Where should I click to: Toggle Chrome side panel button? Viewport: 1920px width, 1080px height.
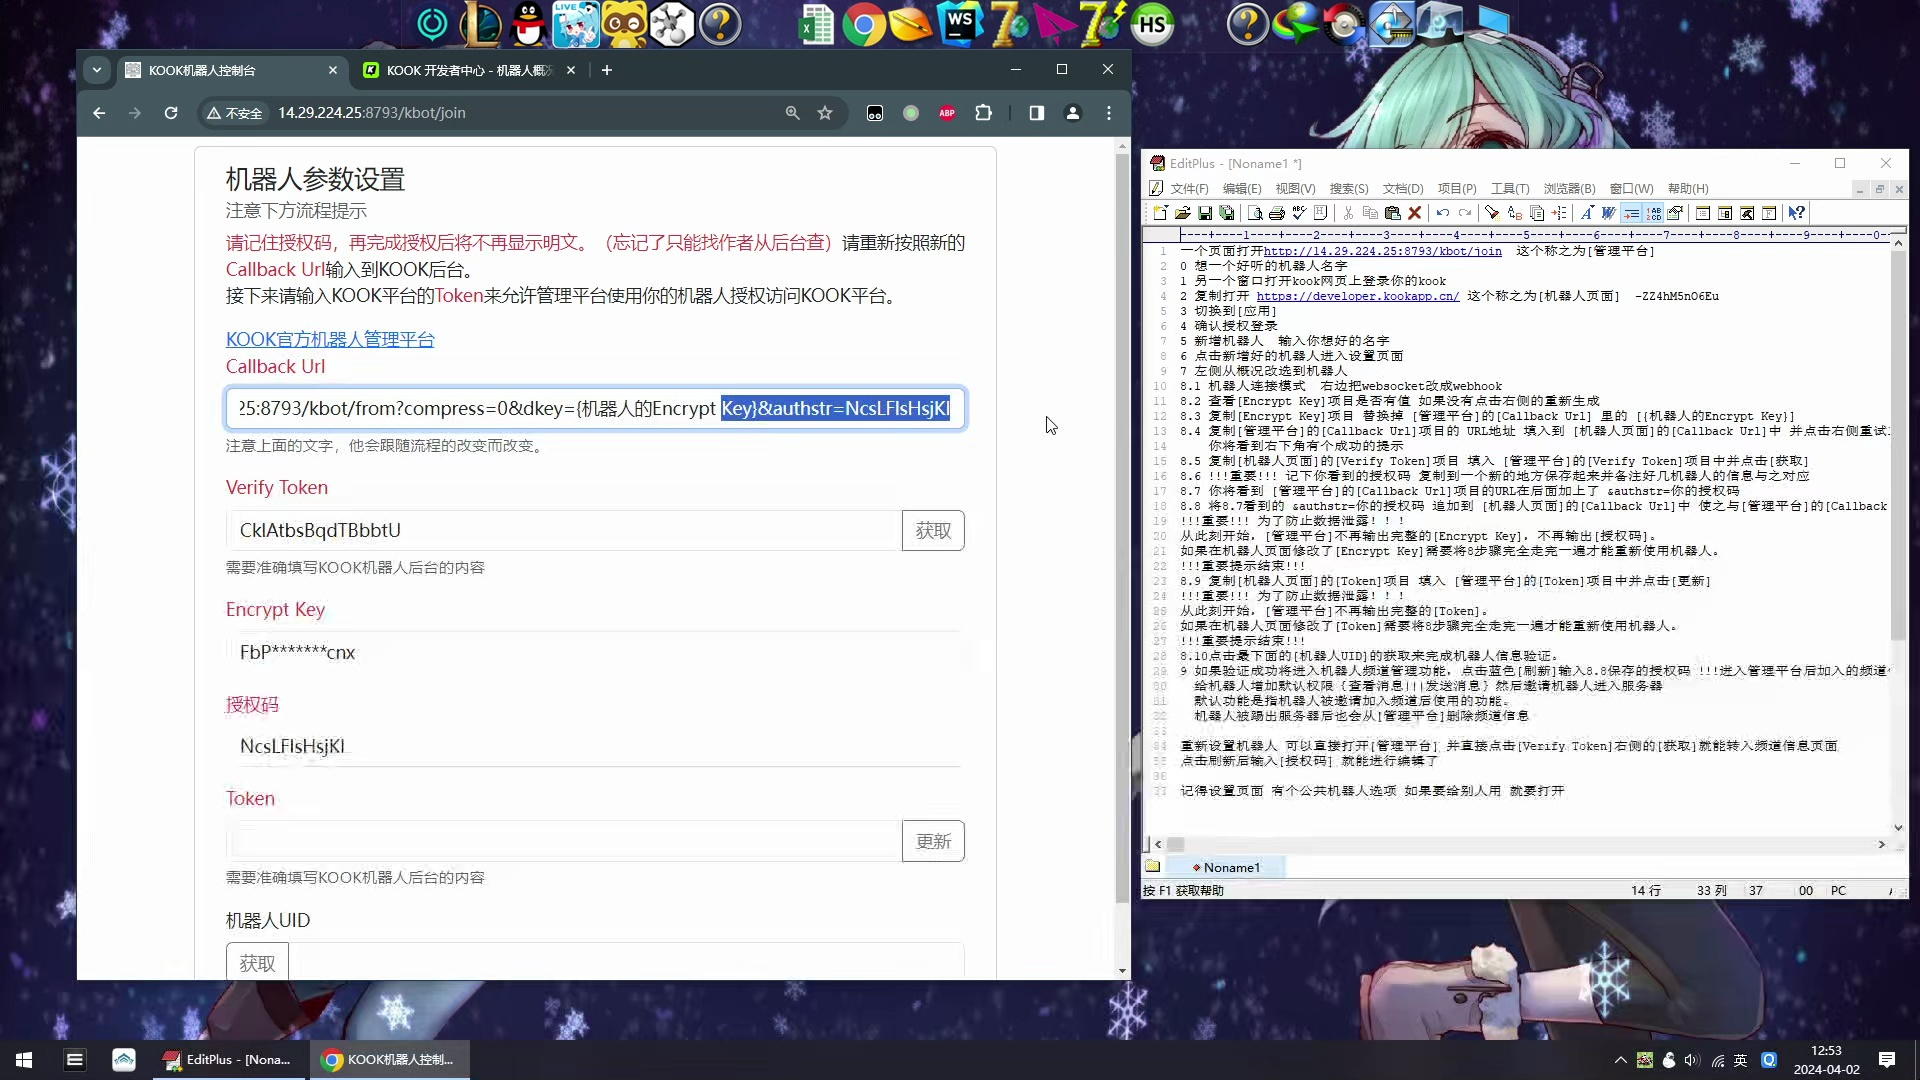click(1037, 113)
